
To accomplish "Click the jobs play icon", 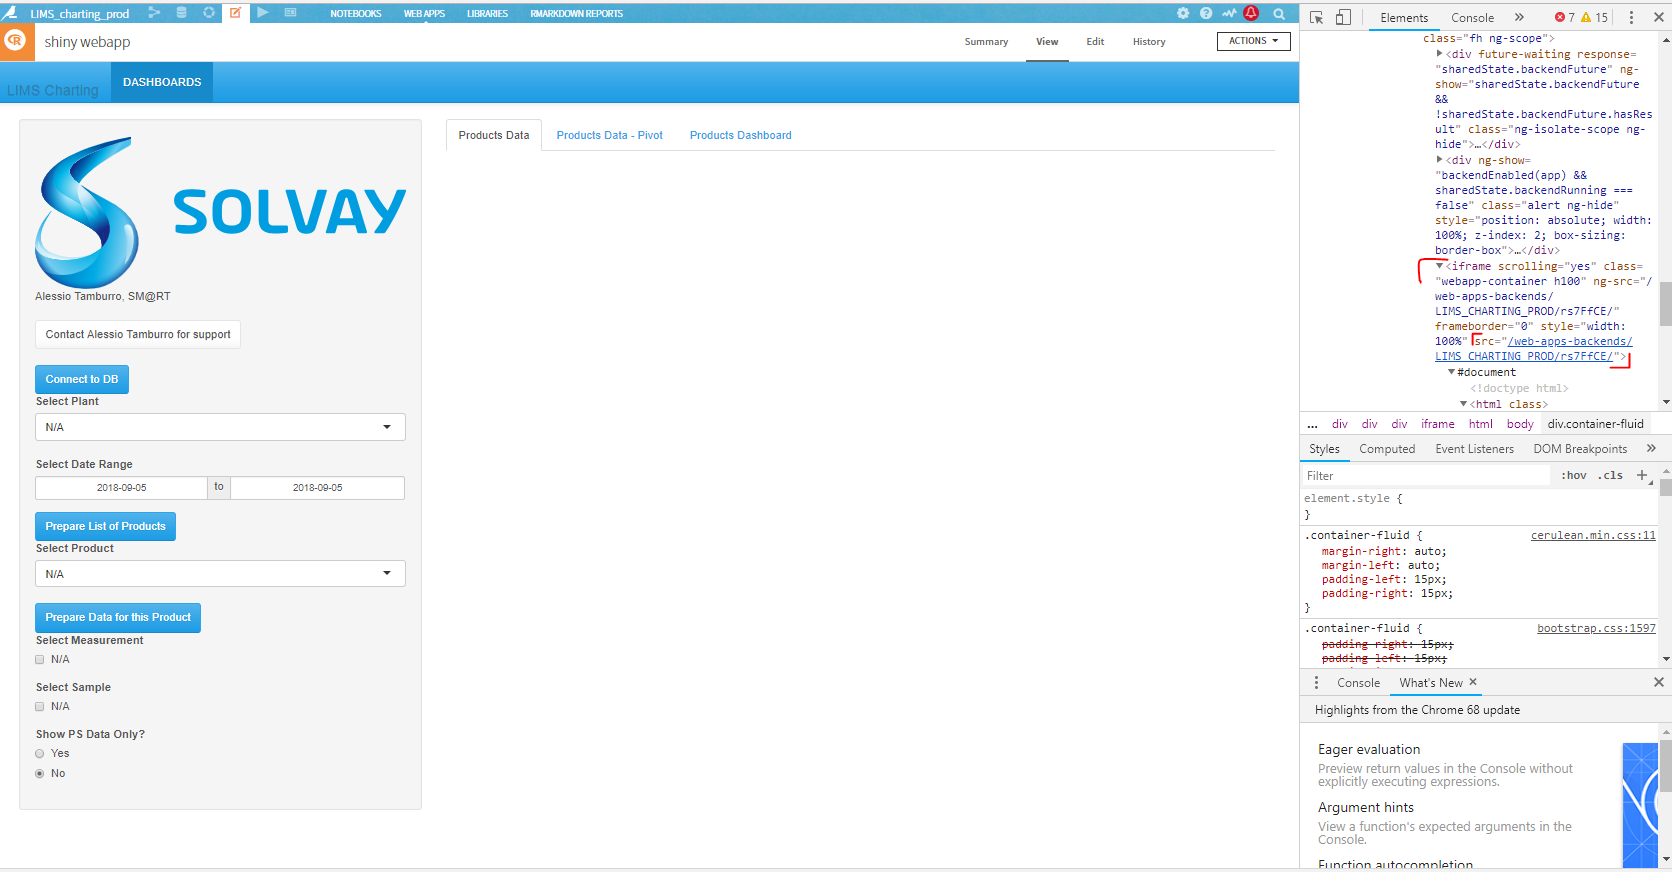I will [262, 13].
